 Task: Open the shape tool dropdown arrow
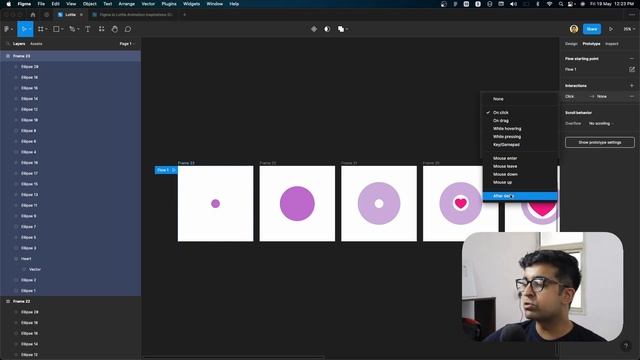point(62,29)
